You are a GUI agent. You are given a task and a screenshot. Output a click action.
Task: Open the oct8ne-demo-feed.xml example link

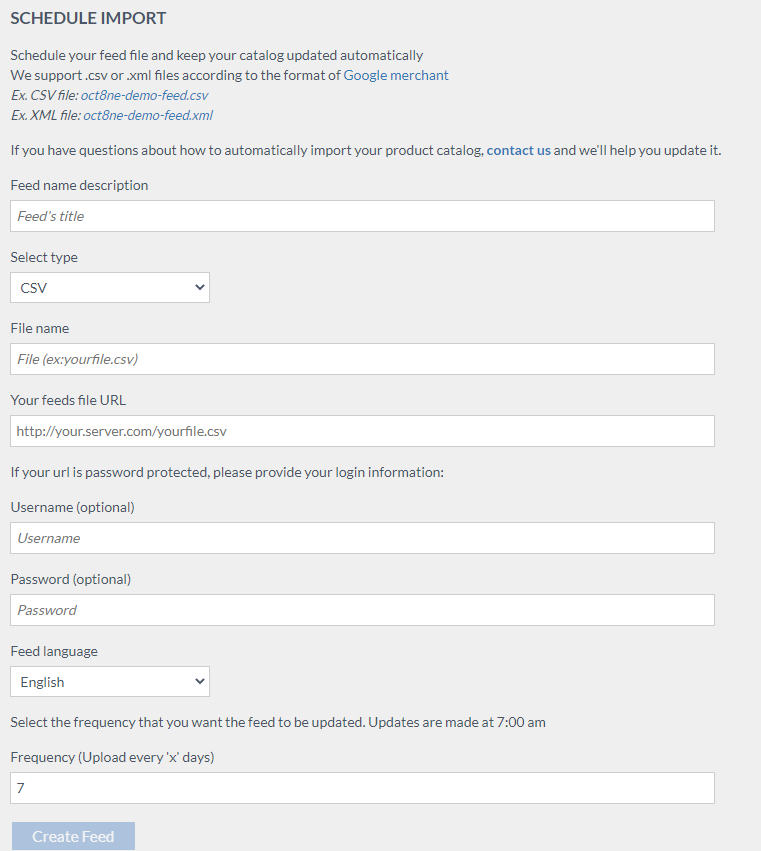point(147,115)
